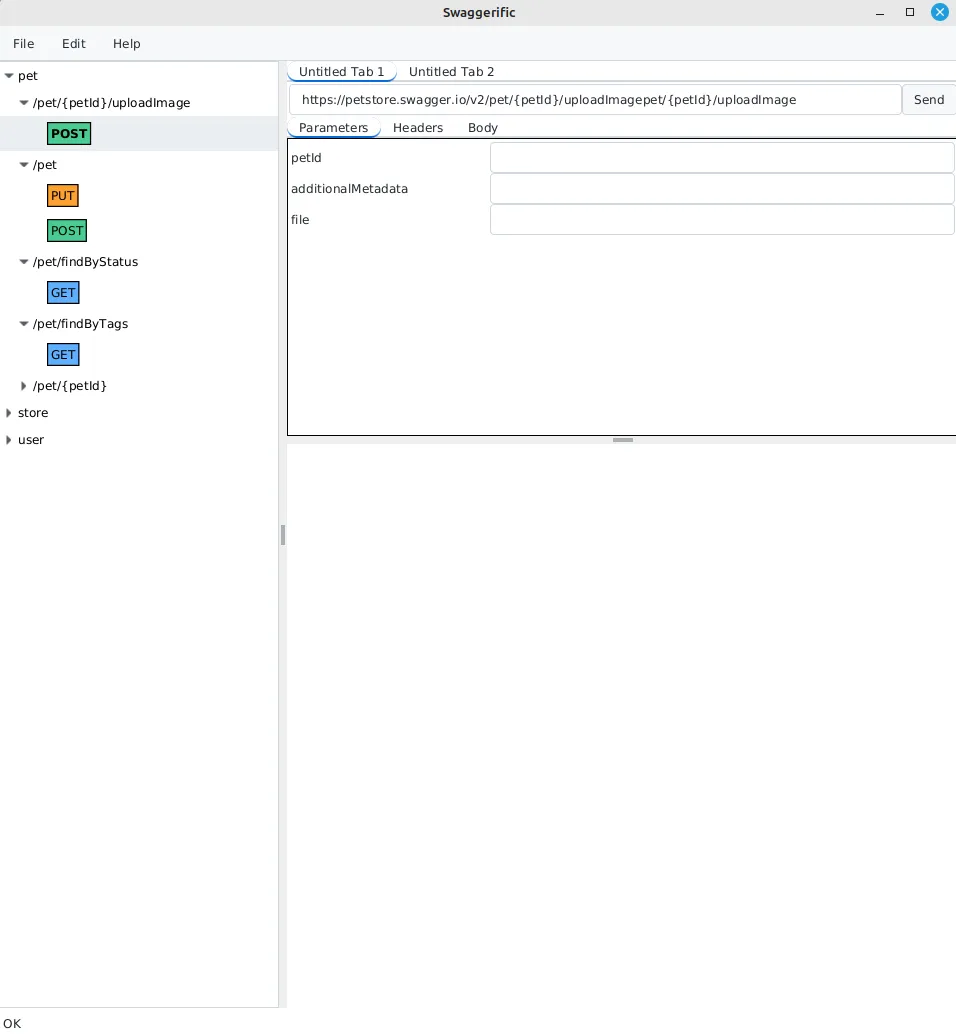Select the POST method under /pet
This screenshot has height=1034, width=956.
pos(66,230)
